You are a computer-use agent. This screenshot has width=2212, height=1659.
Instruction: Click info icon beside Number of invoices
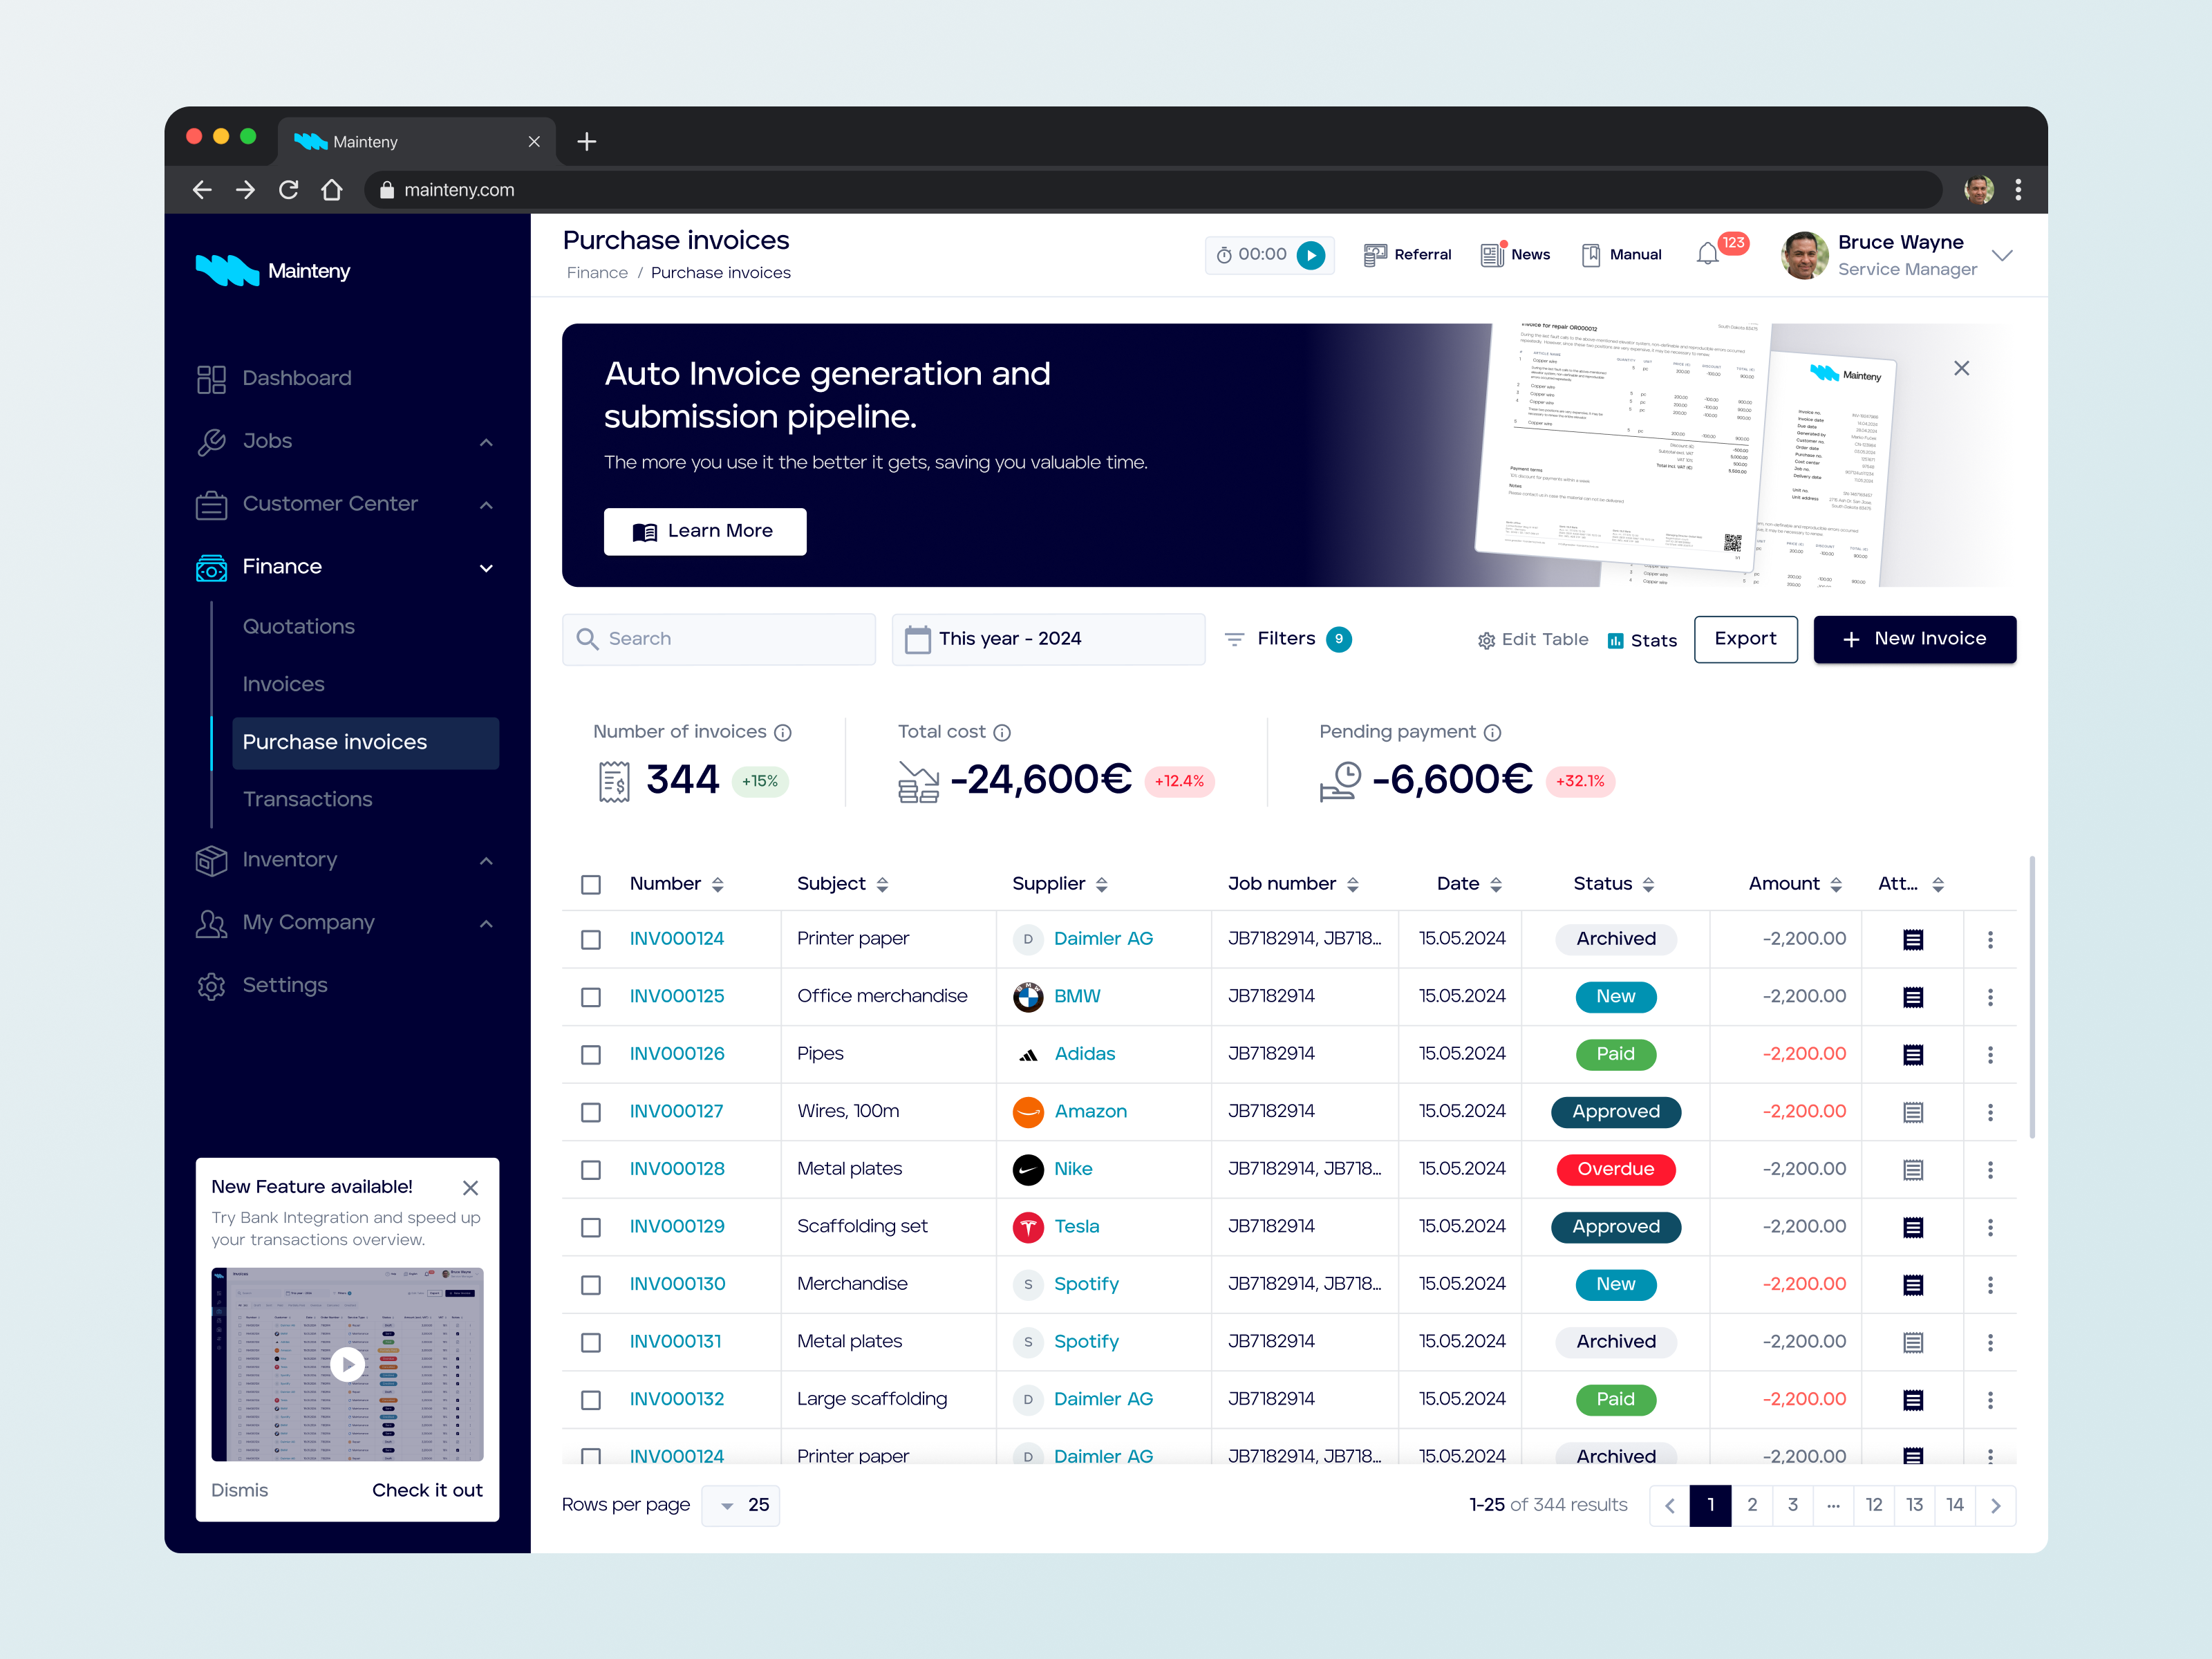[783, 733]
